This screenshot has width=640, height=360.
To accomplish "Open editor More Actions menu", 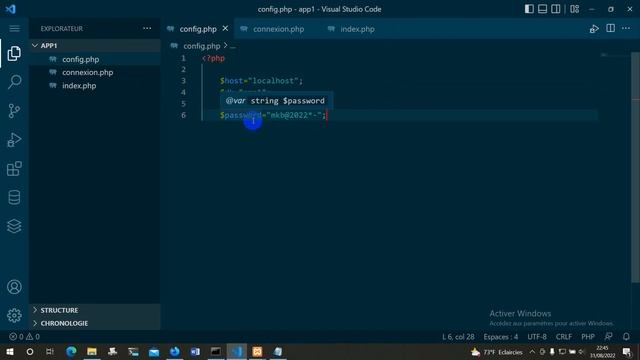I will click(626, 28).
